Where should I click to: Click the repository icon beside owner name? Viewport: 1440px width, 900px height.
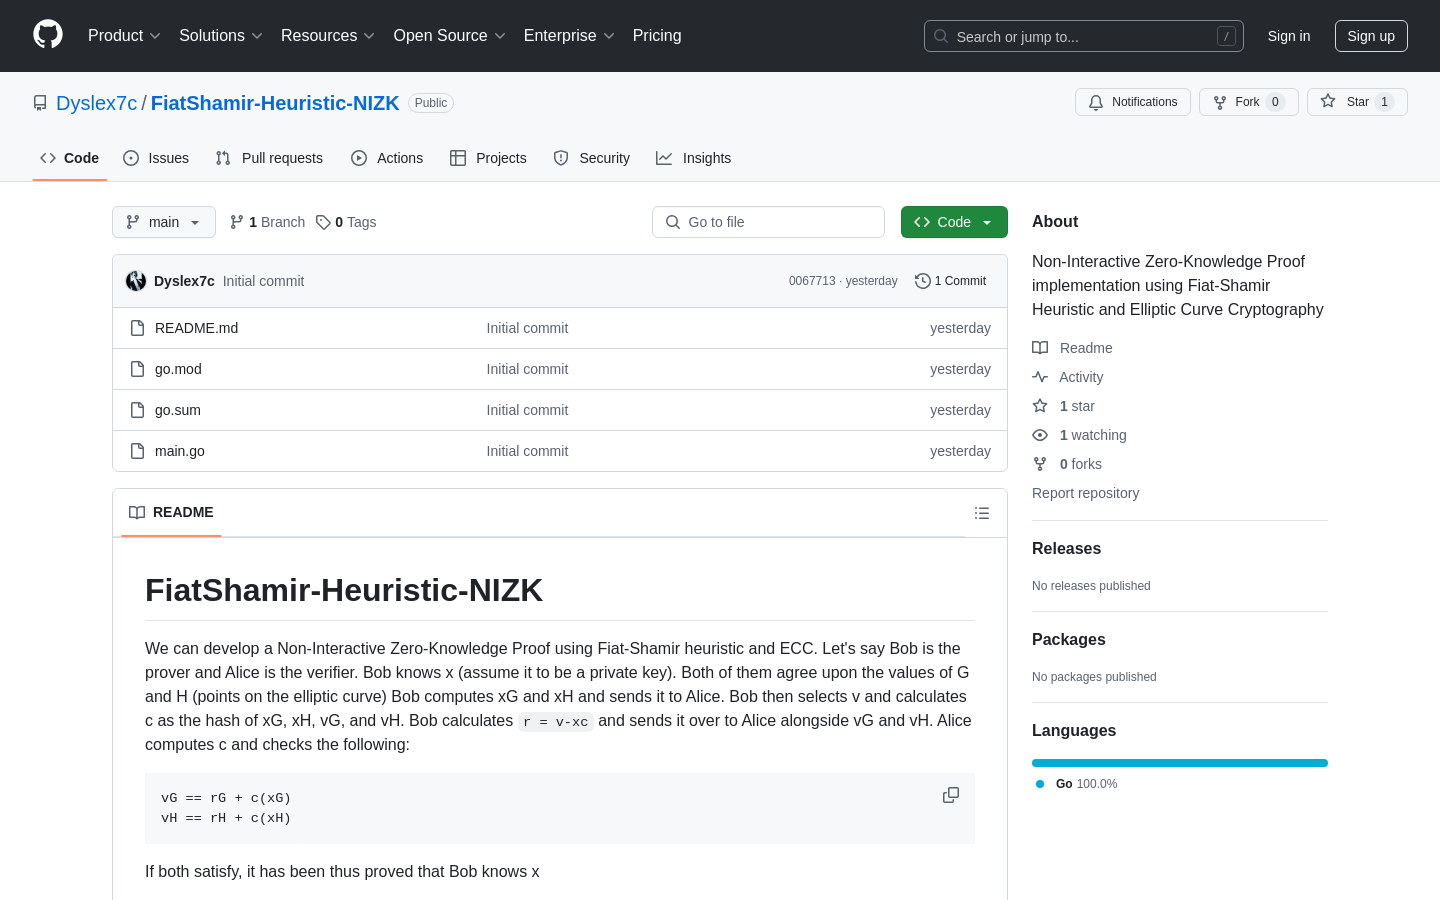[x=40, y=103]
